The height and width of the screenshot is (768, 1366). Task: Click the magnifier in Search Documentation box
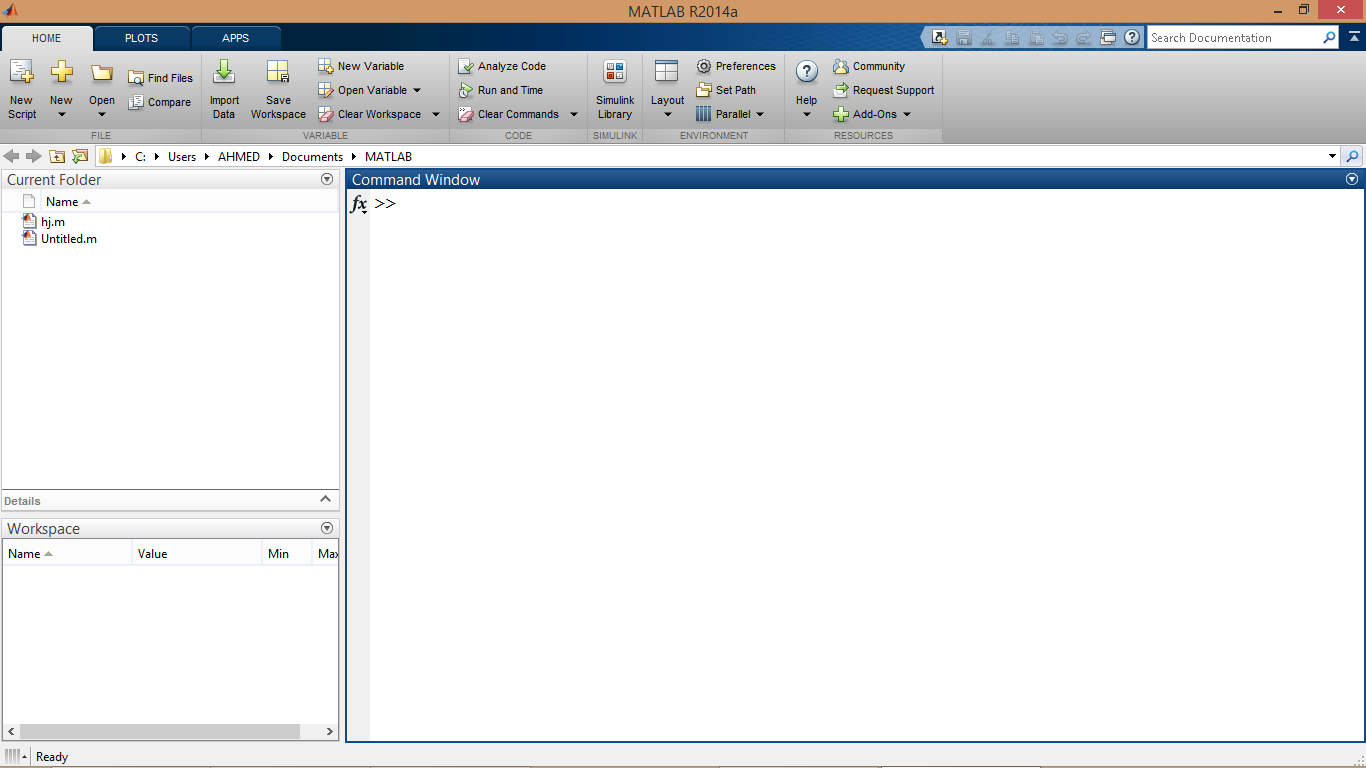click(1329, 38)
